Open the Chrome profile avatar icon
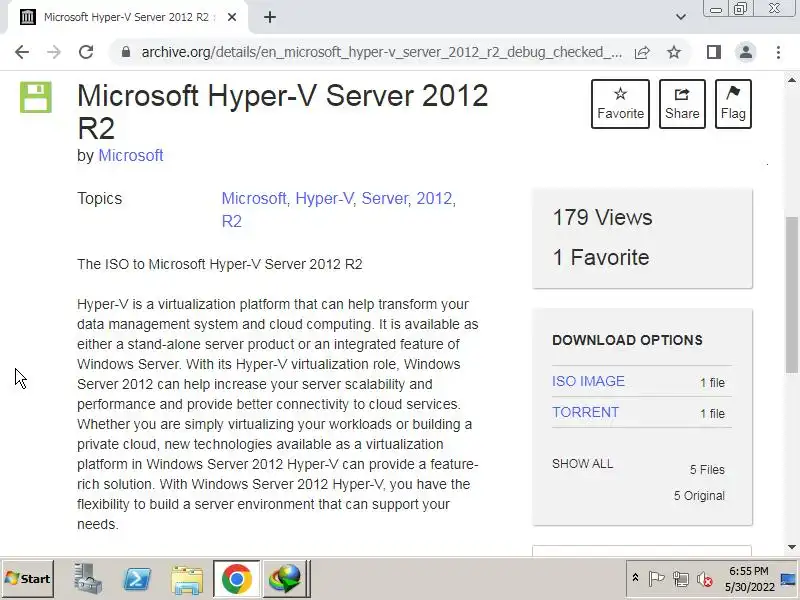The image size is (800, 600). coord(745,52)
